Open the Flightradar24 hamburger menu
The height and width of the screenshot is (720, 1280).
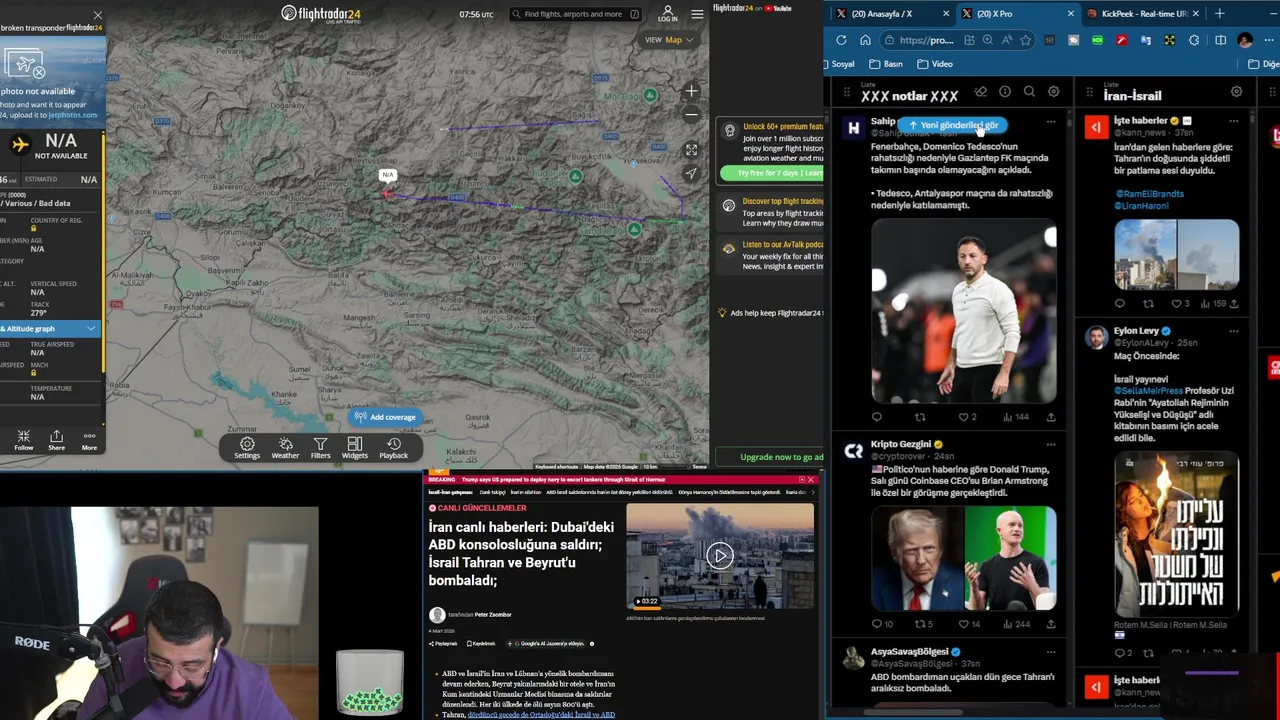[x=697, y=14]
